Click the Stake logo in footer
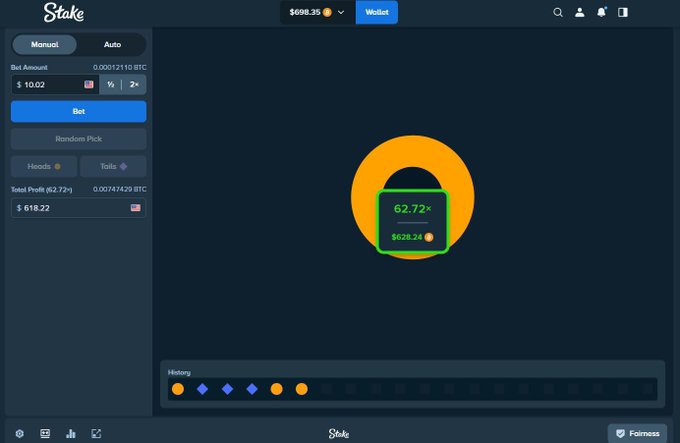The image size is (680, 443). [x=339, y=433]
